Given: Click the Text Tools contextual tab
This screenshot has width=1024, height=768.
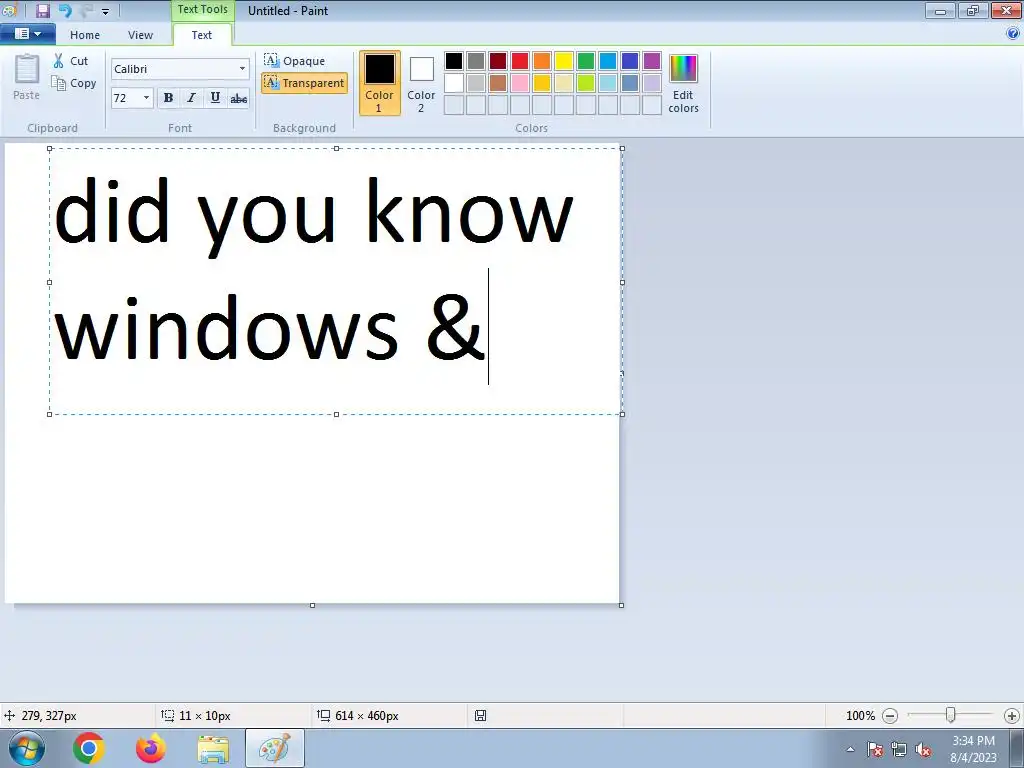Looking at the screenshot, I should pos(202,10).
